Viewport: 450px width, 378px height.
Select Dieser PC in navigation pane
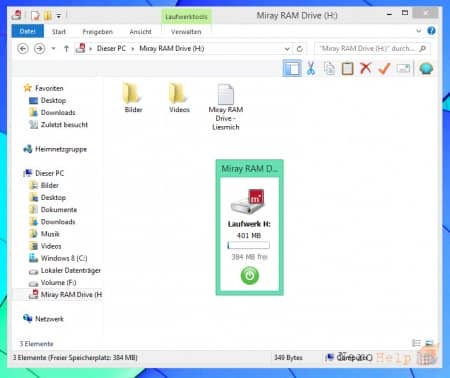pyautogui.click(x=43, y=173)
